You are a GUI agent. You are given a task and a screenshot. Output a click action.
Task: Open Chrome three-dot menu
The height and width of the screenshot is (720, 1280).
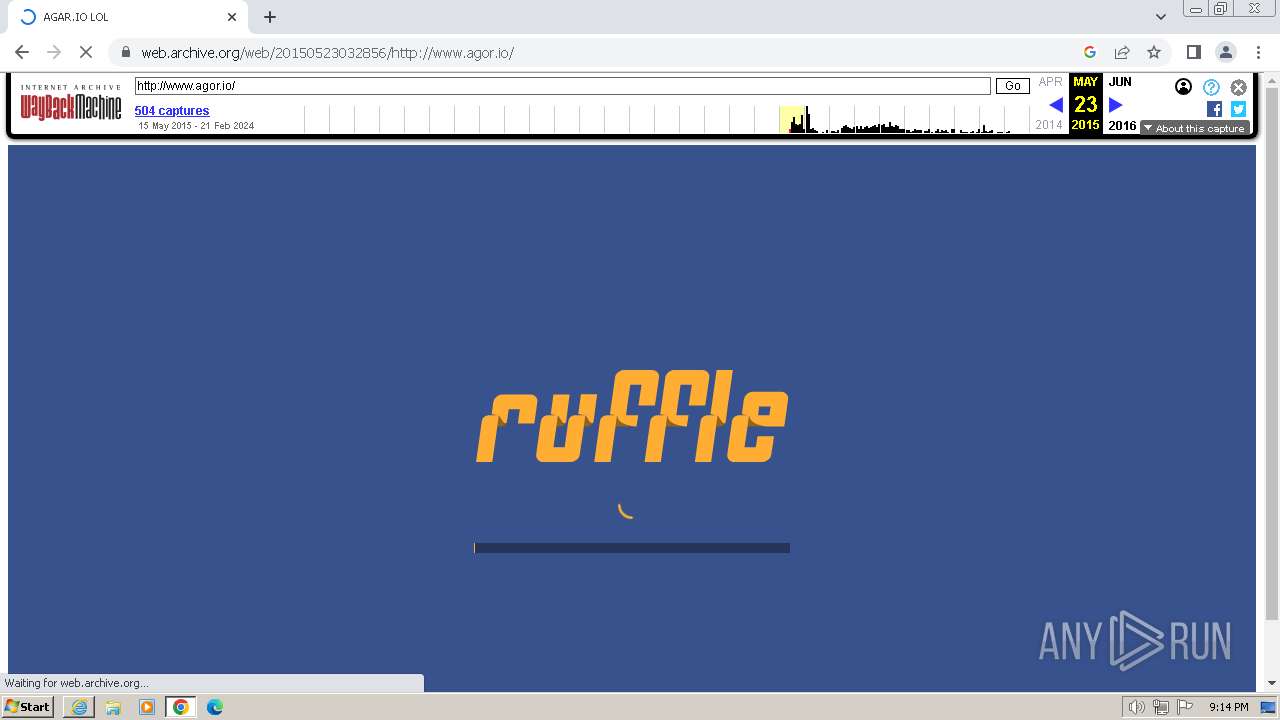(1258, 52)
